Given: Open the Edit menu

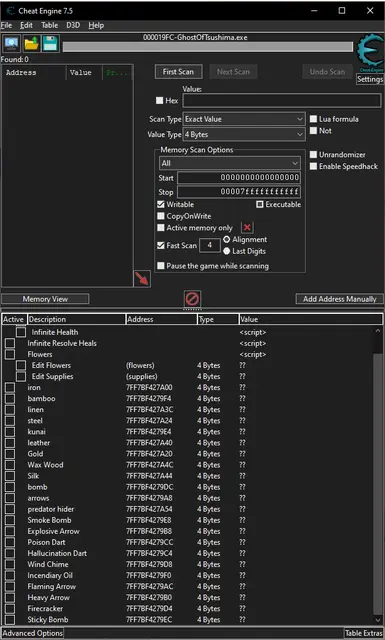Looking at the screenshot, I should (26, 25).
